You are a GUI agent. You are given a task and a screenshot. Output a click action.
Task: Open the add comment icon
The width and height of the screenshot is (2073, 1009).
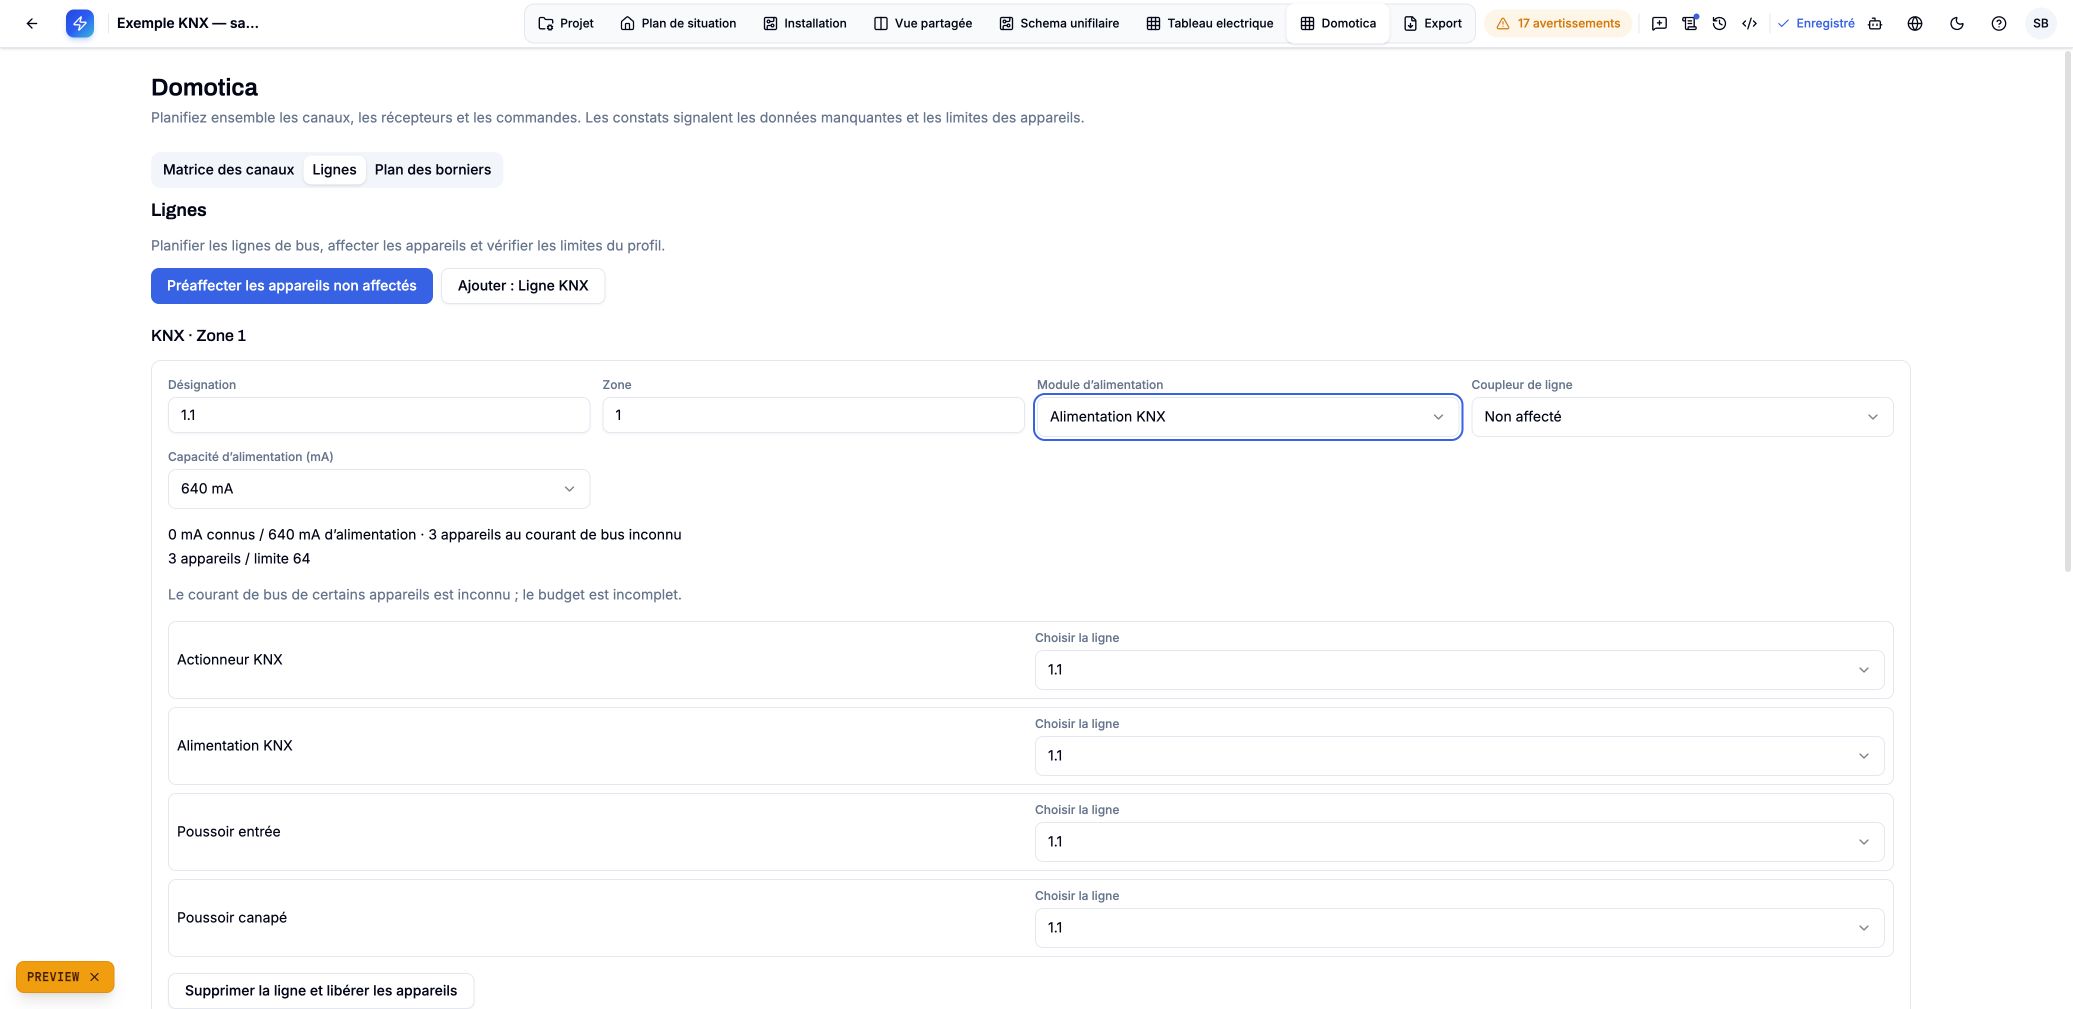tap(1659, 23)
